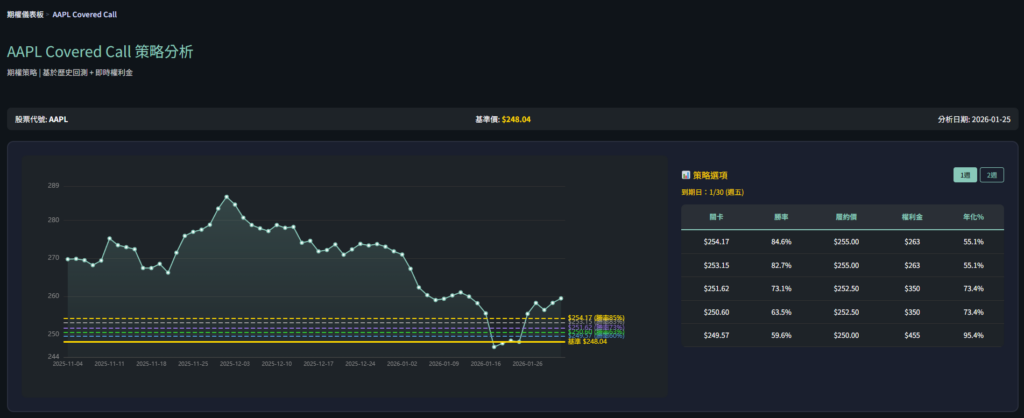
Task: Click the 年化% column header
Action: click(973, 216)
